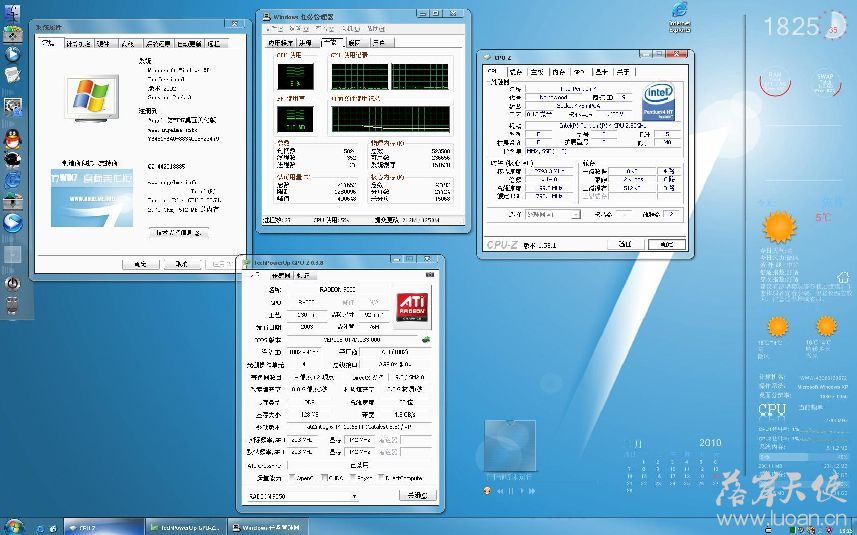Click the Support Information button in System Properties

179,233
